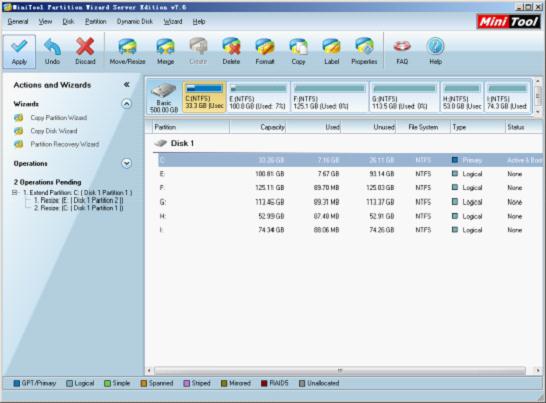
Task: Click the Partition Recovery Wizard icon
Action: point(19,144)
